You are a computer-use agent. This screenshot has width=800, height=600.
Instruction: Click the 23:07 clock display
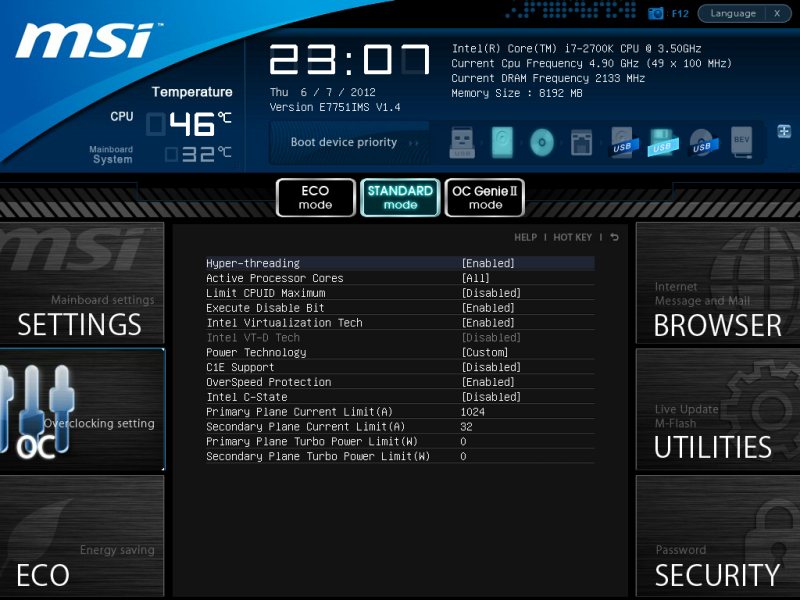349,60
